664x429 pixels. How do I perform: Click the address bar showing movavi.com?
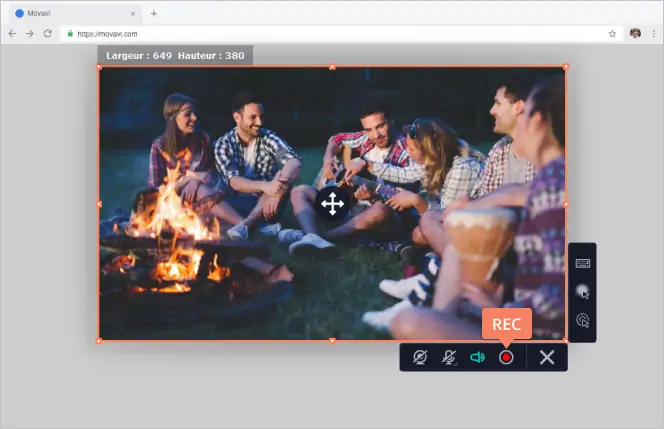(342, 33)
